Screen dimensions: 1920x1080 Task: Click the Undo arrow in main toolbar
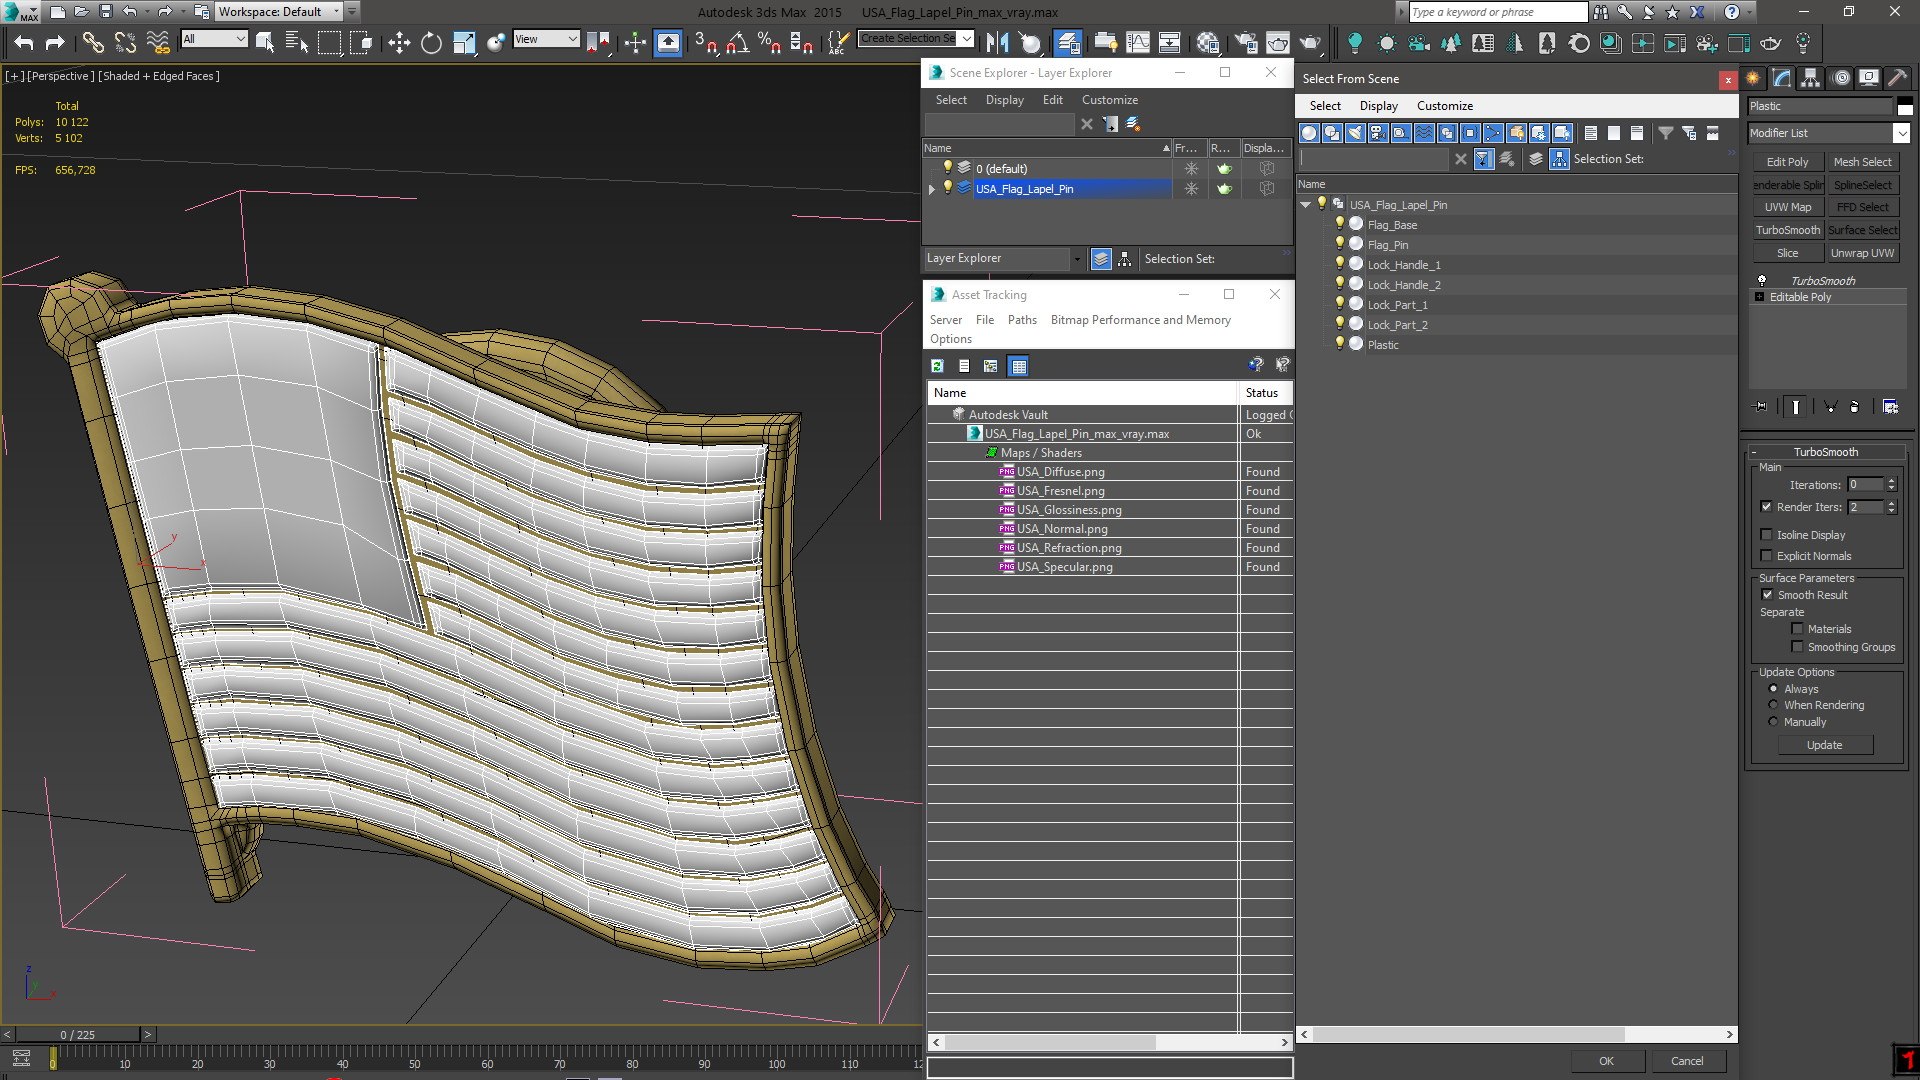point(24,42)
